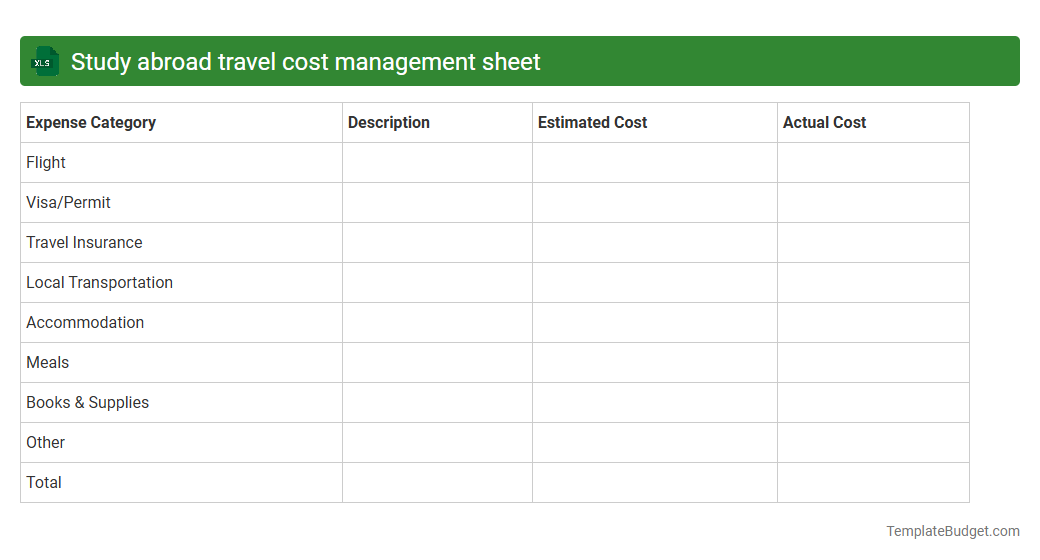The image size is (1040, 560).
Task: Click the Books & Supplies row label
Action: click(88, 403)
